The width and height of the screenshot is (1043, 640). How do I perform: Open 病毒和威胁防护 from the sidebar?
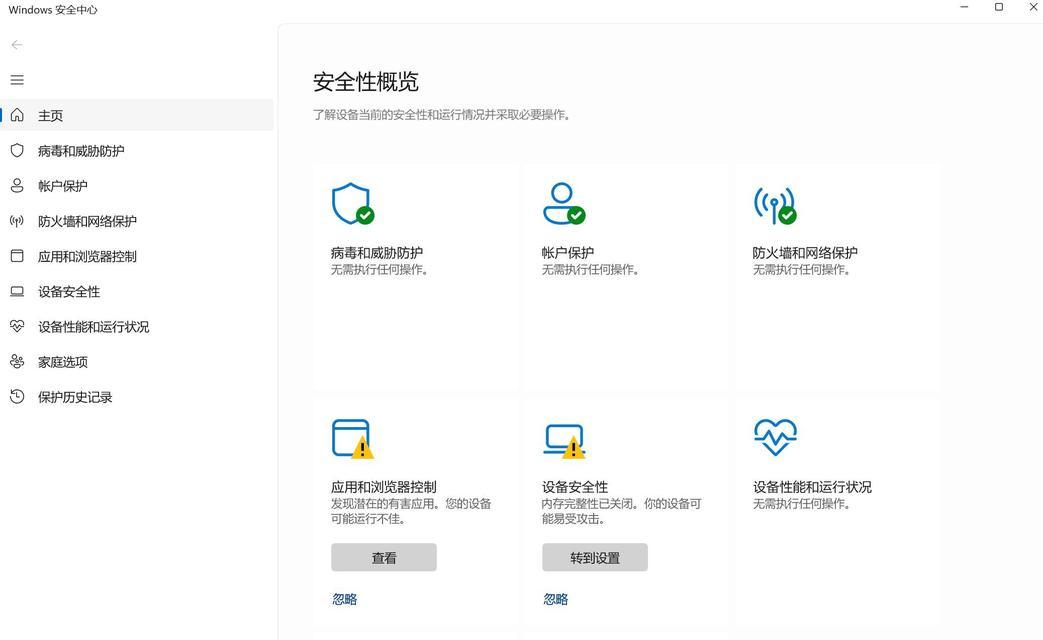pyautogui.click(x=137, y=150)
